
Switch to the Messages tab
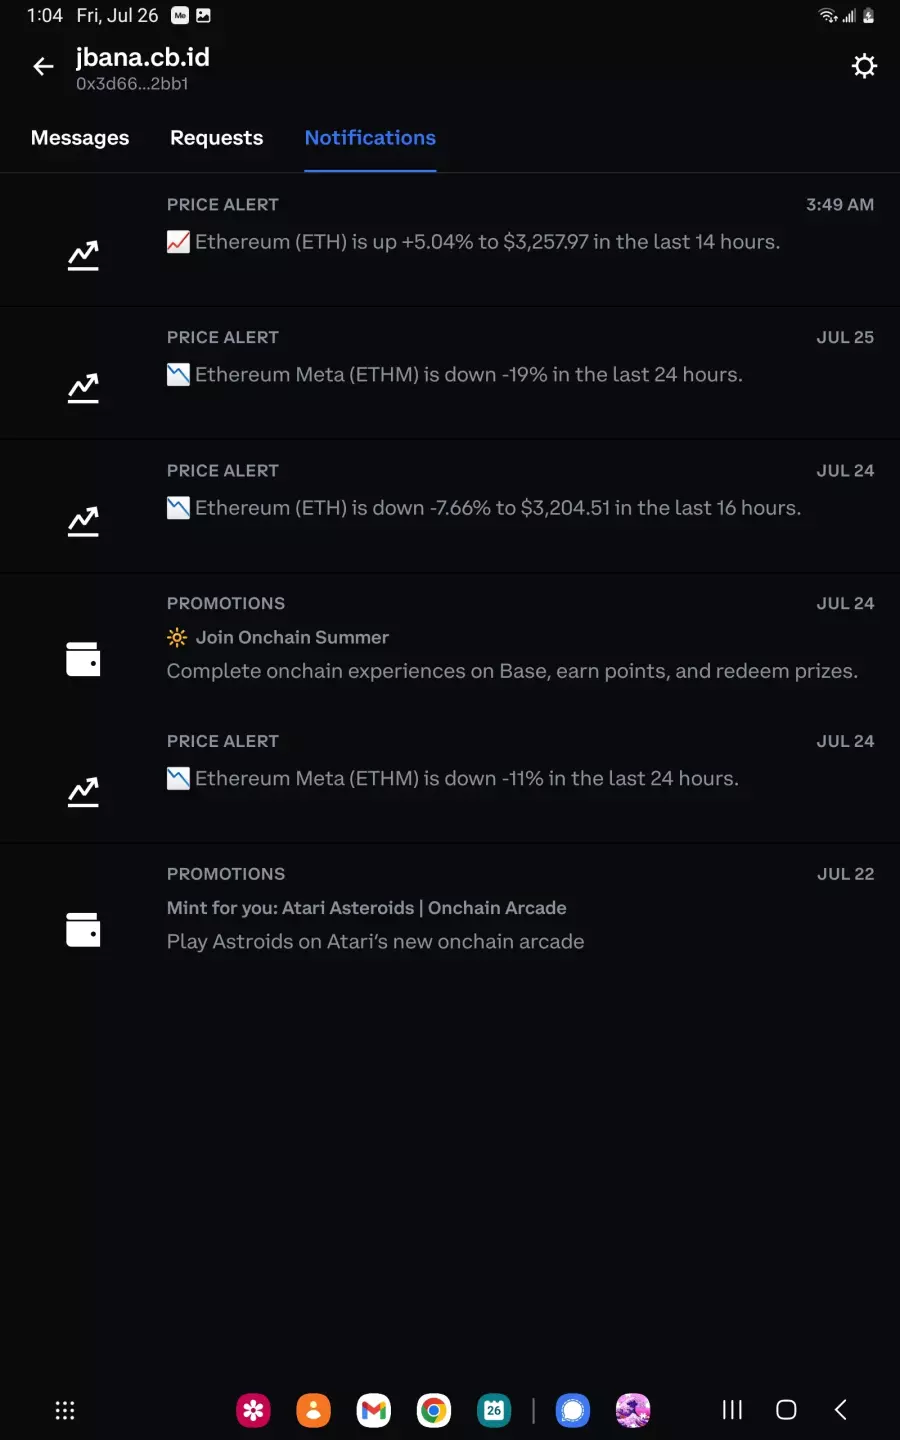pos(80,138)
